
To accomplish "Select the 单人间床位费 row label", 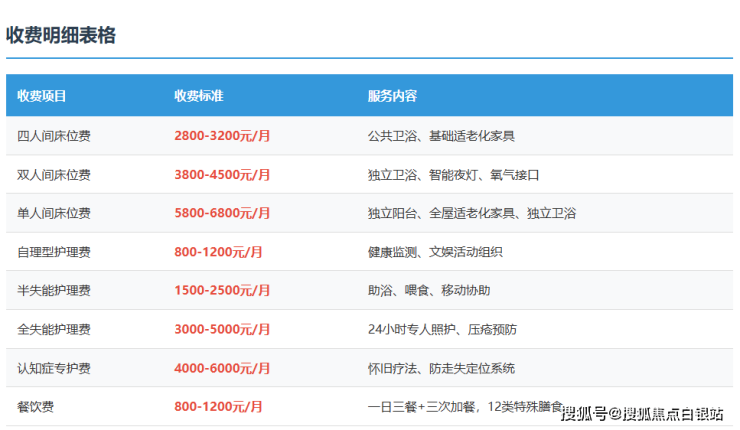I will coord(54,213).
